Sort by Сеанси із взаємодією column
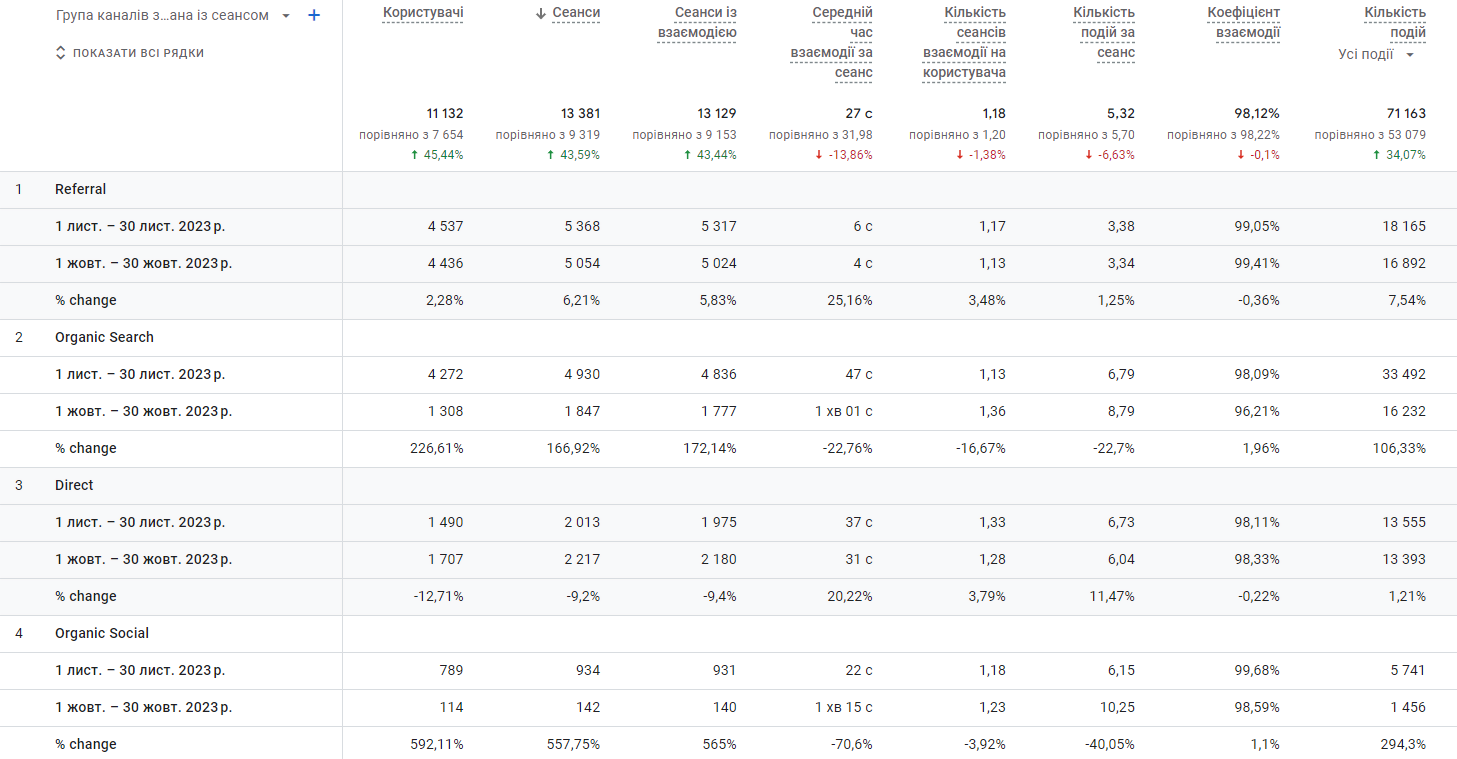 [x=697, y=23]
